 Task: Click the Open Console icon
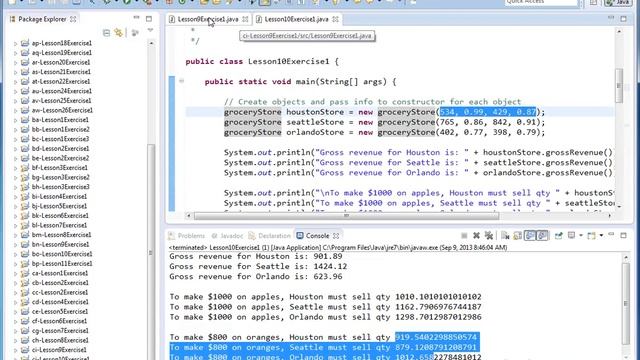point(591,236)
